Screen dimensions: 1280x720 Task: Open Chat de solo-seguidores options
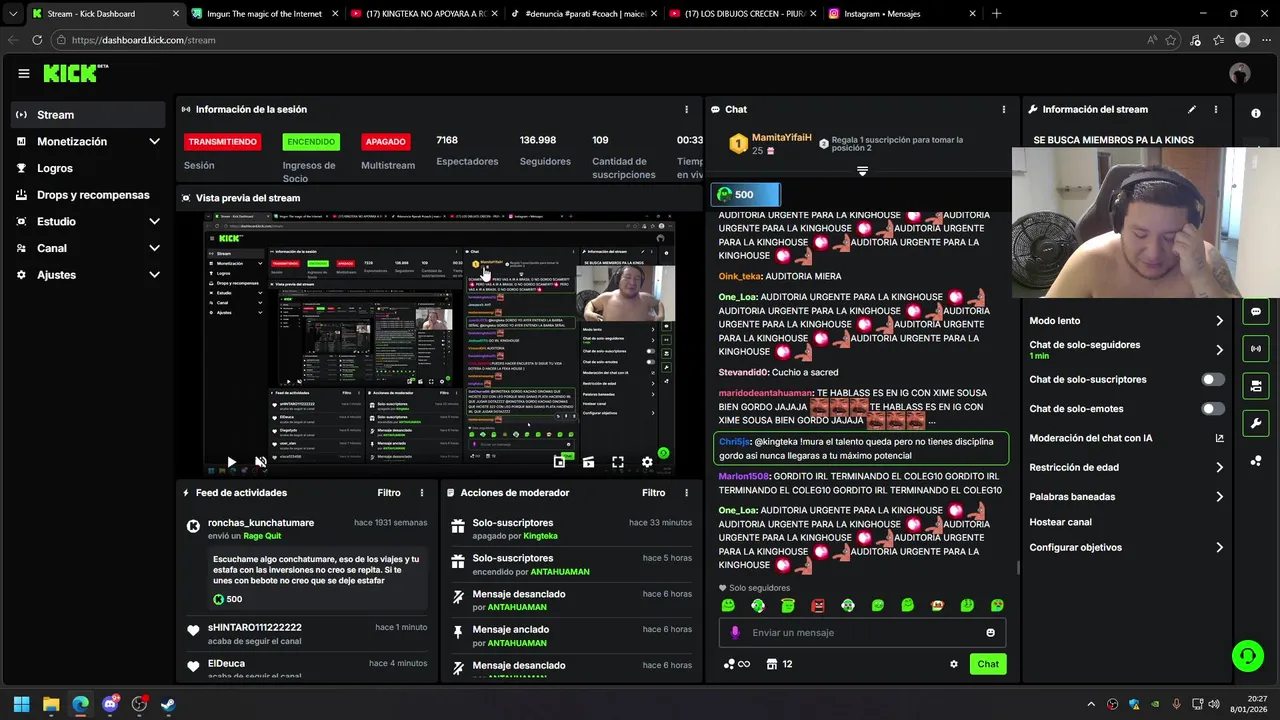pos(1127,350)
